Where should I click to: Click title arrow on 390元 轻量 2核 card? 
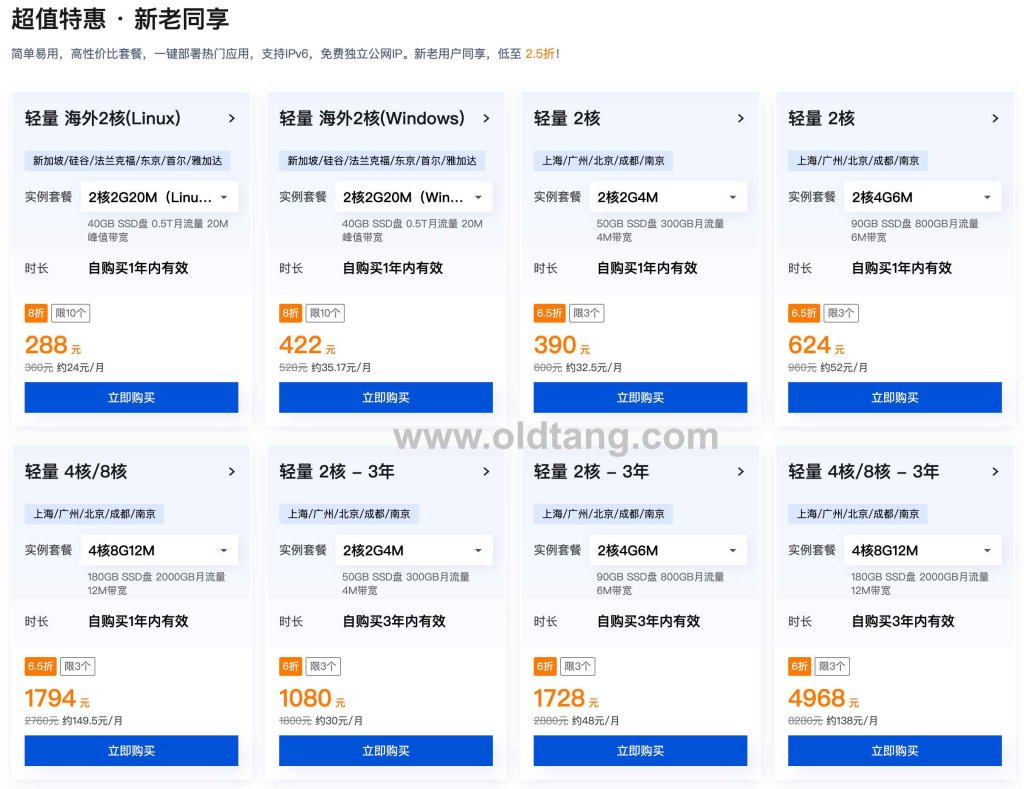click(x=741, y=118)
